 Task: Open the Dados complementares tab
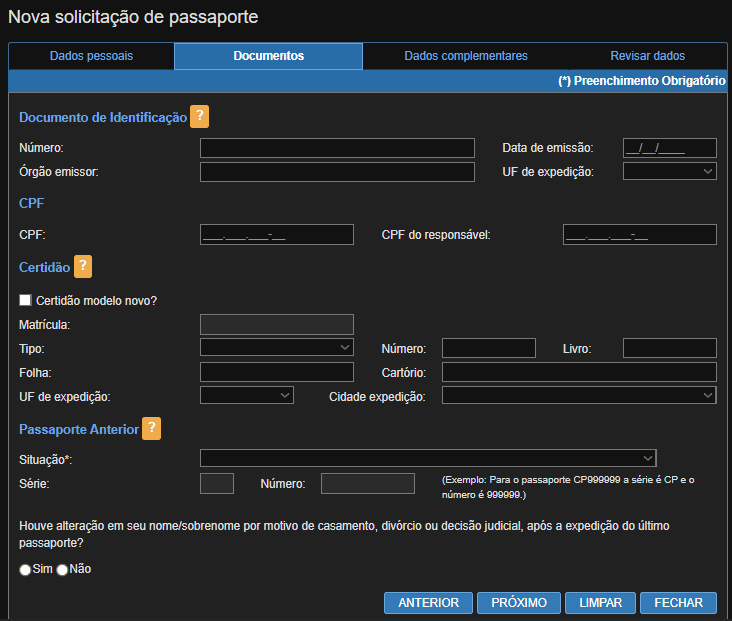466,56
